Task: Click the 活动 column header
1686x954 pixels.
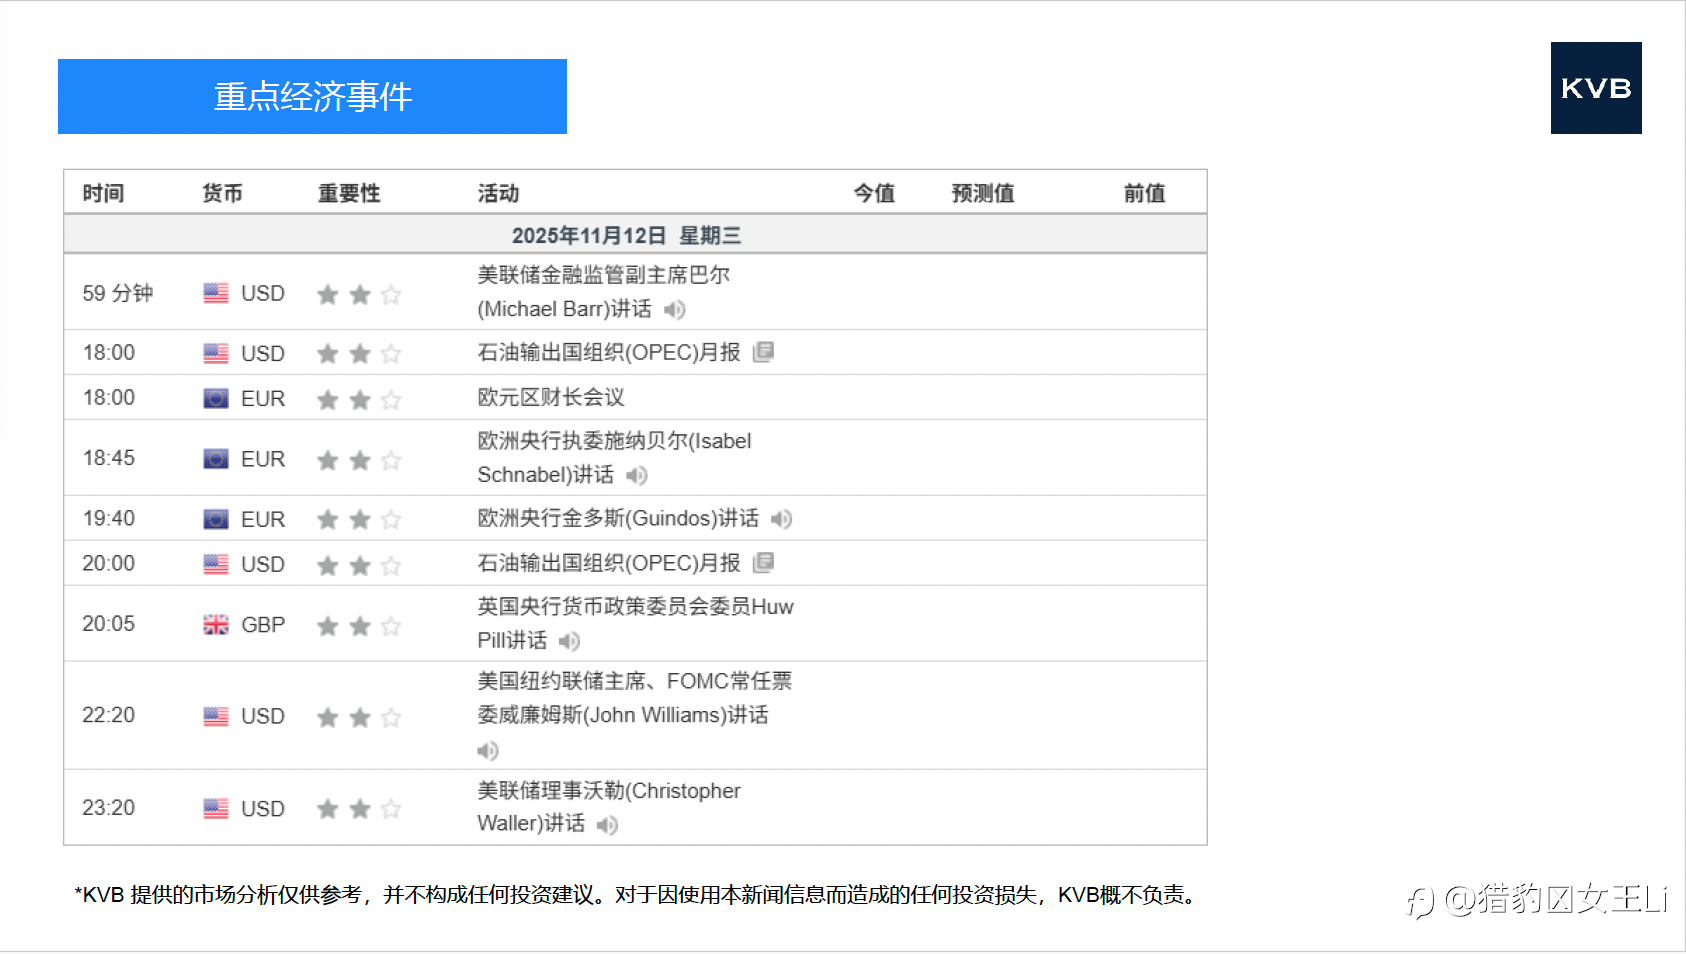Action: [498, 193]
